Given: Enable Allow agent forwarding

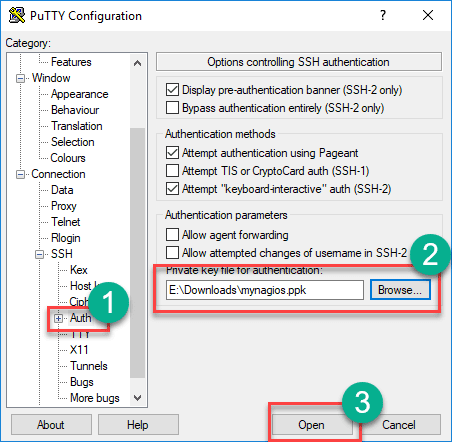Looking at the screenshot, I should pyautogui.click(x=172, y=235).
